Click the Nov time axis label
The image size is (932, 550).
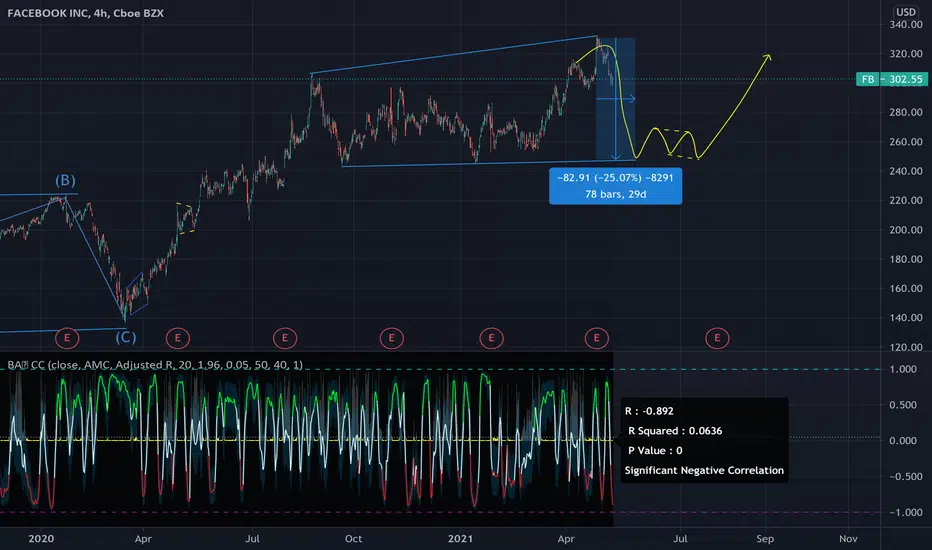(x=848, y=539)
